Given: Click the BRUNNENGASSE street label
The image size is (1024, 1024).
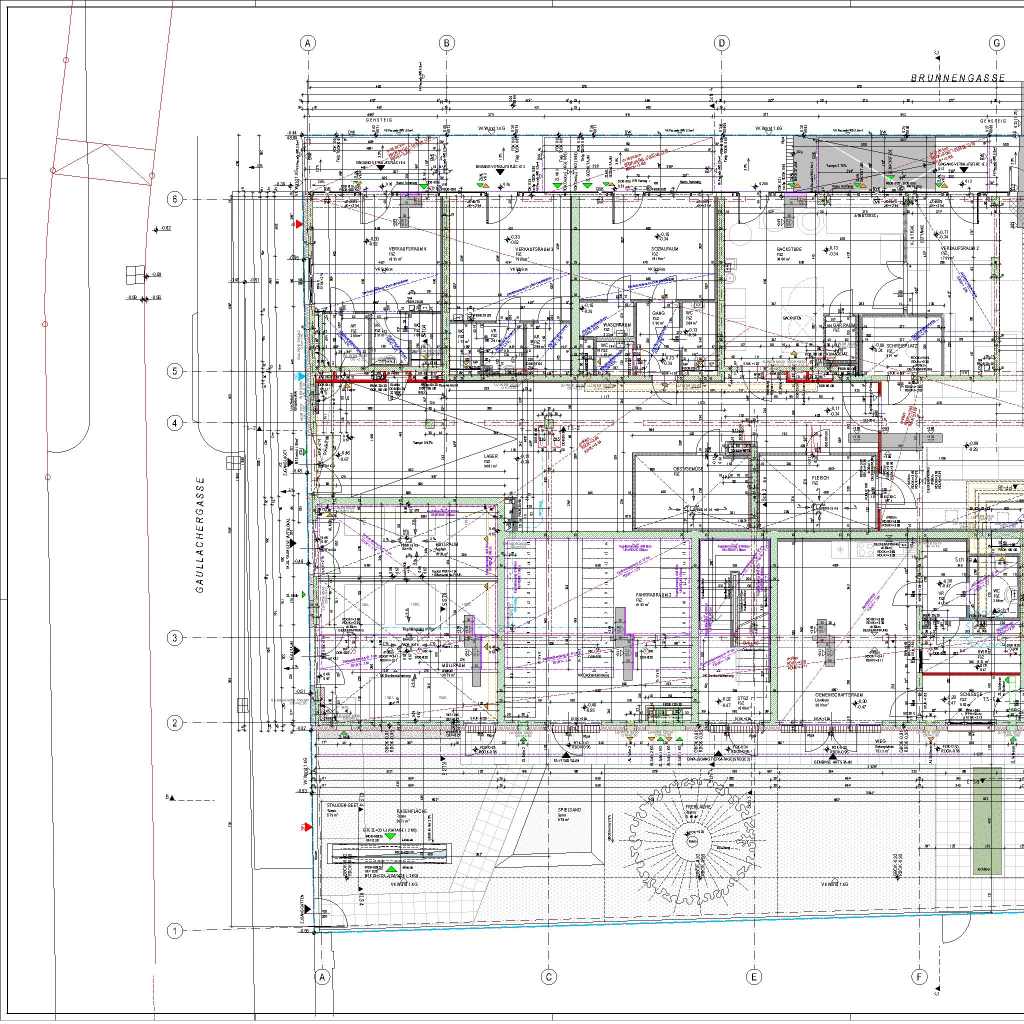Looking at the screenshot, I should (957, 77).
